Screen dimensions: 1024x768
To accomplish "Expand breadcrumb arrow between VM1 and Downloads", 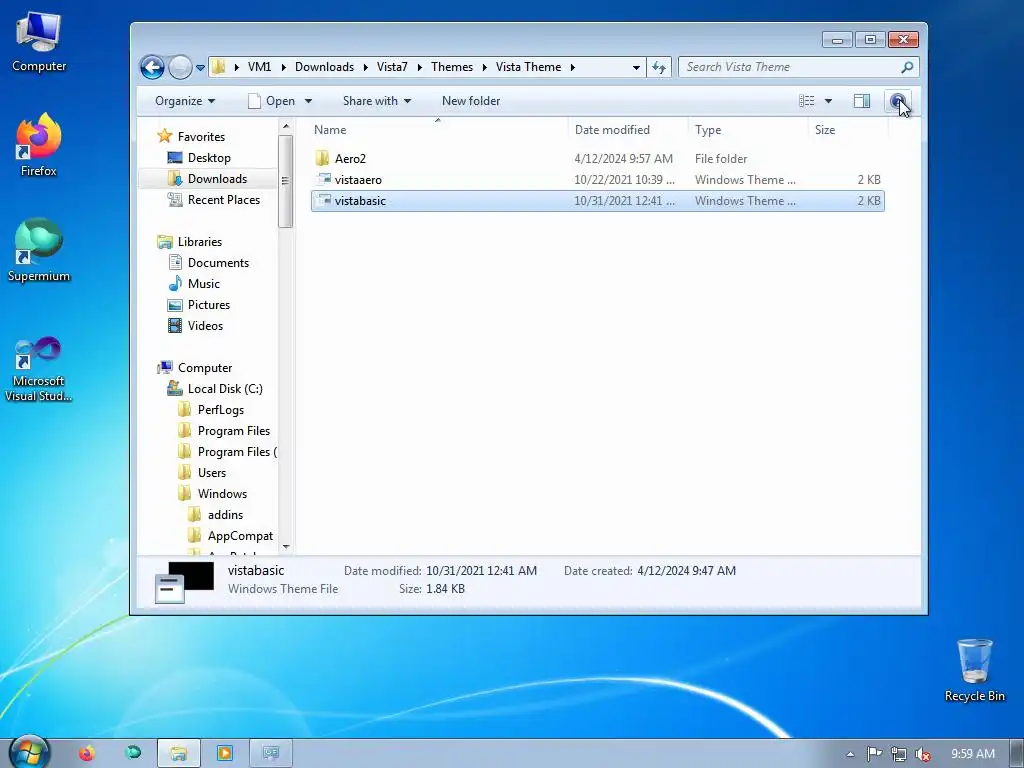I will [x=283, y=67].
